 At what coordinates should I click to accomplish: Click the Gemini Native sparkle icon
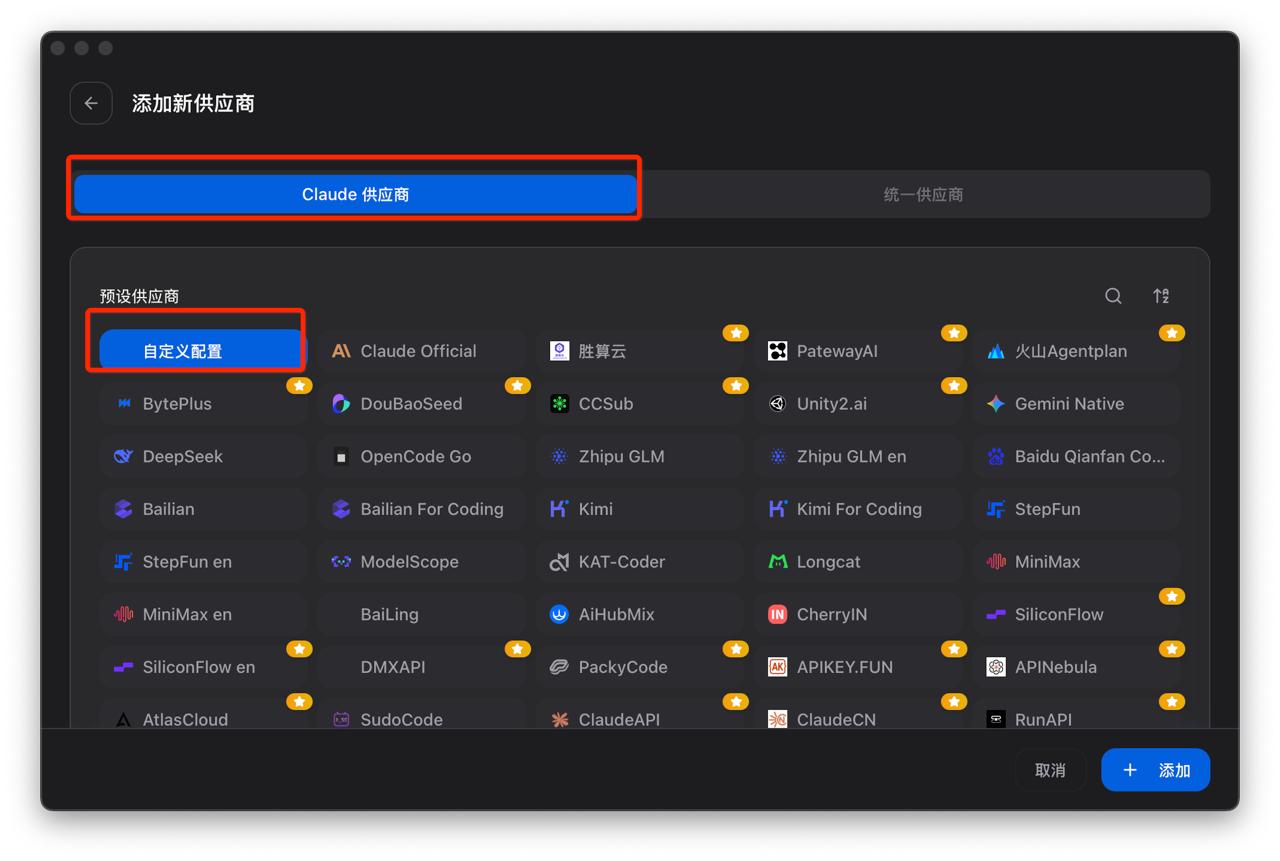tap(995, 404)
